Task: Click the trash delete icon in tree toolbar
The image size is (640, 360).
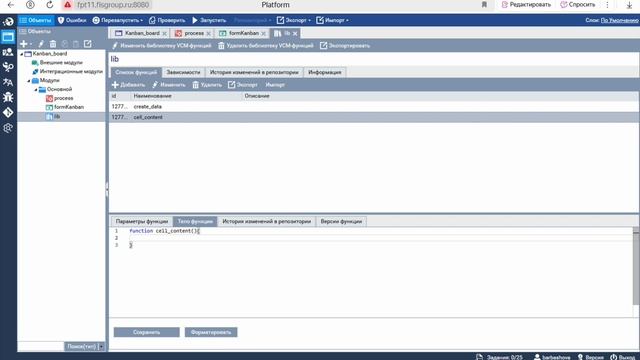Action: click(53, 44)
